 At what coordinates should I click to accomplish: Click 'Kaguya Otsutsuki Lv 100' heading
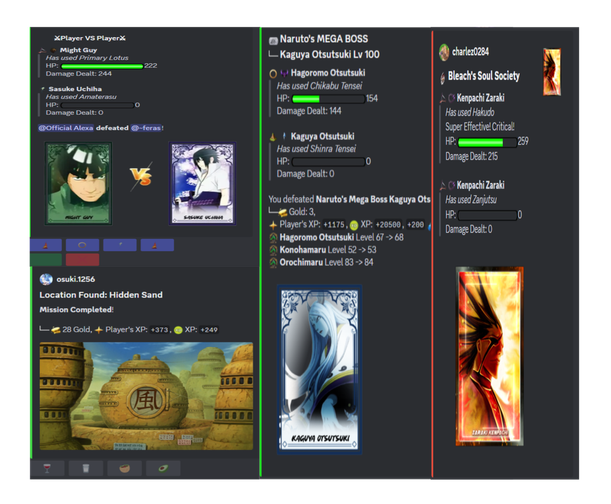tap(330, 54)
